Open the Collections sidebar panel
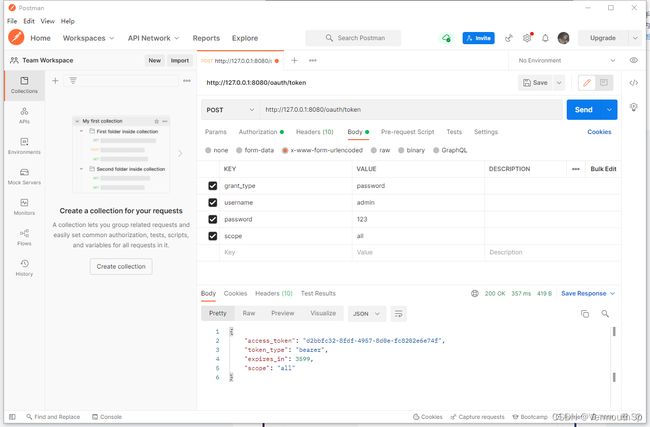The height and width of the screenshot is (427, 650). click(24, 85)
